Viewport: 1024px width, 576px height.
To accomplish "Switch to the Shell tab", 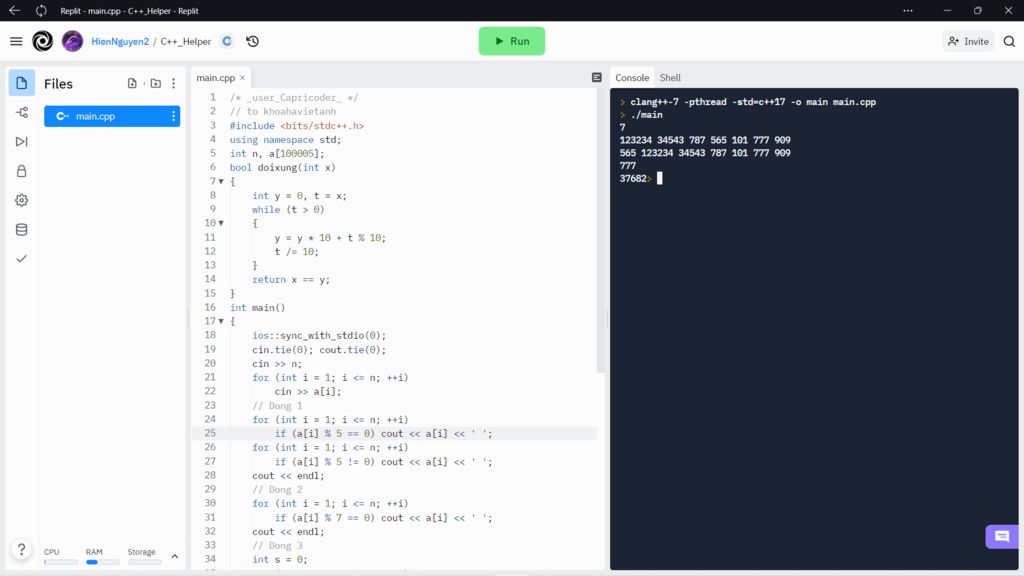I will coord(670,78).
